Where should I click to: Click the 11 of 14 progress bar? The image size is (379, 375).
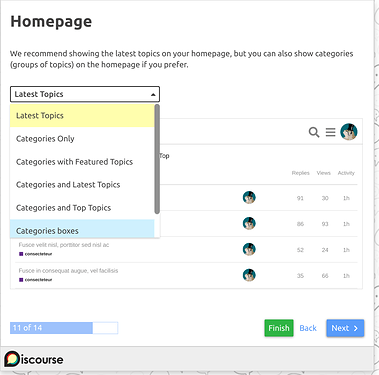[x=64, y=328]
